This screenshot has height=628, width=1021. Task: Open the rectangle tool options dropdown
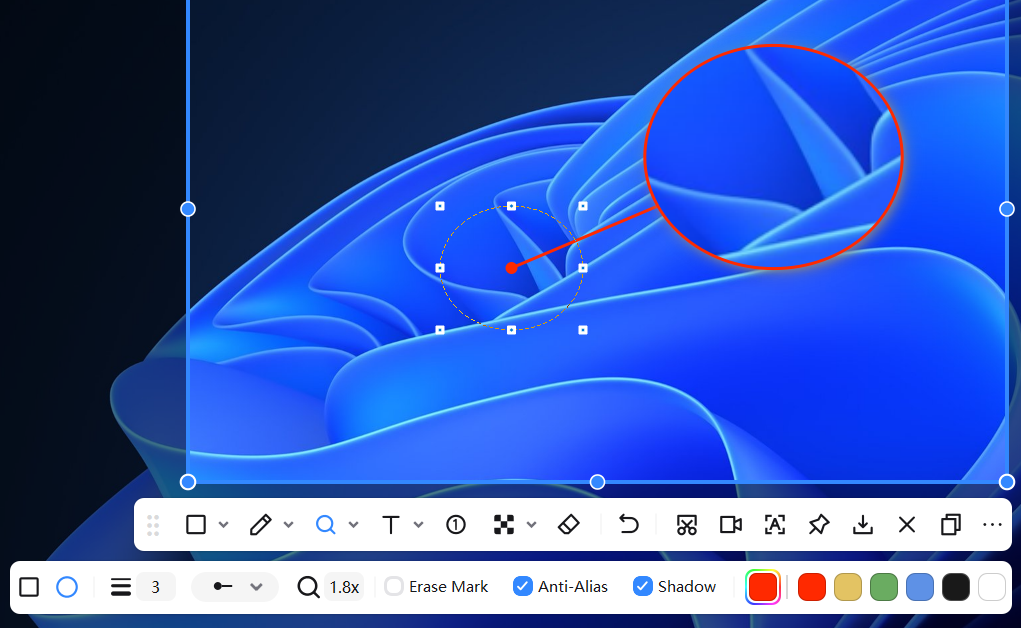click(x=223, y=524)
